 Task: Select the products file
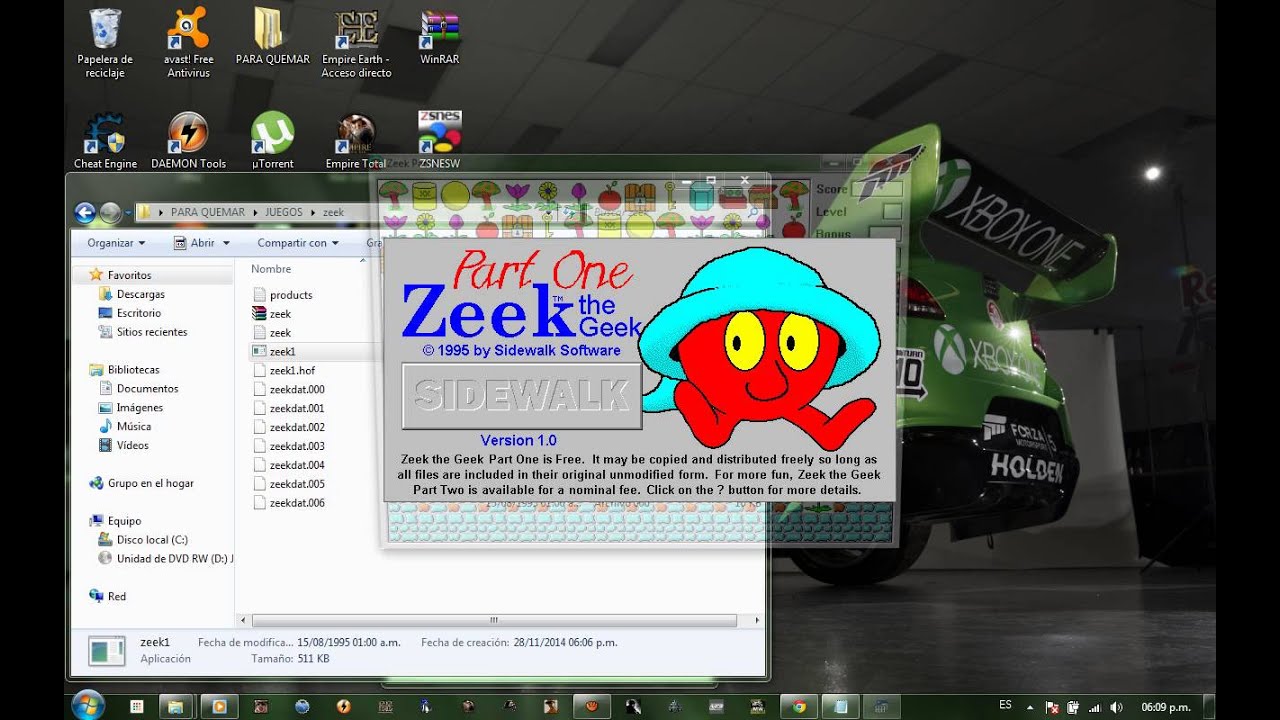291,295
